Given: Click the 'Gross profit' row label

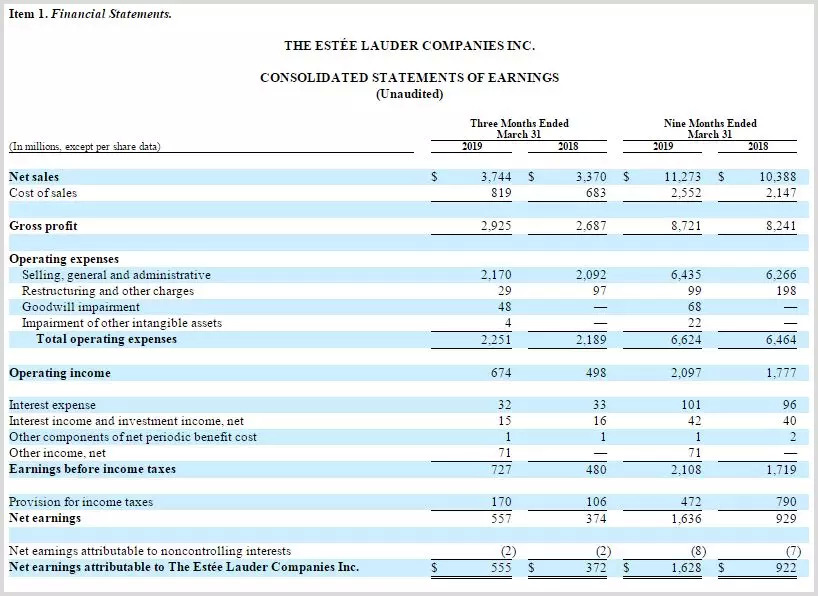Looking at the screenshot, I should [x=43, y=226].
